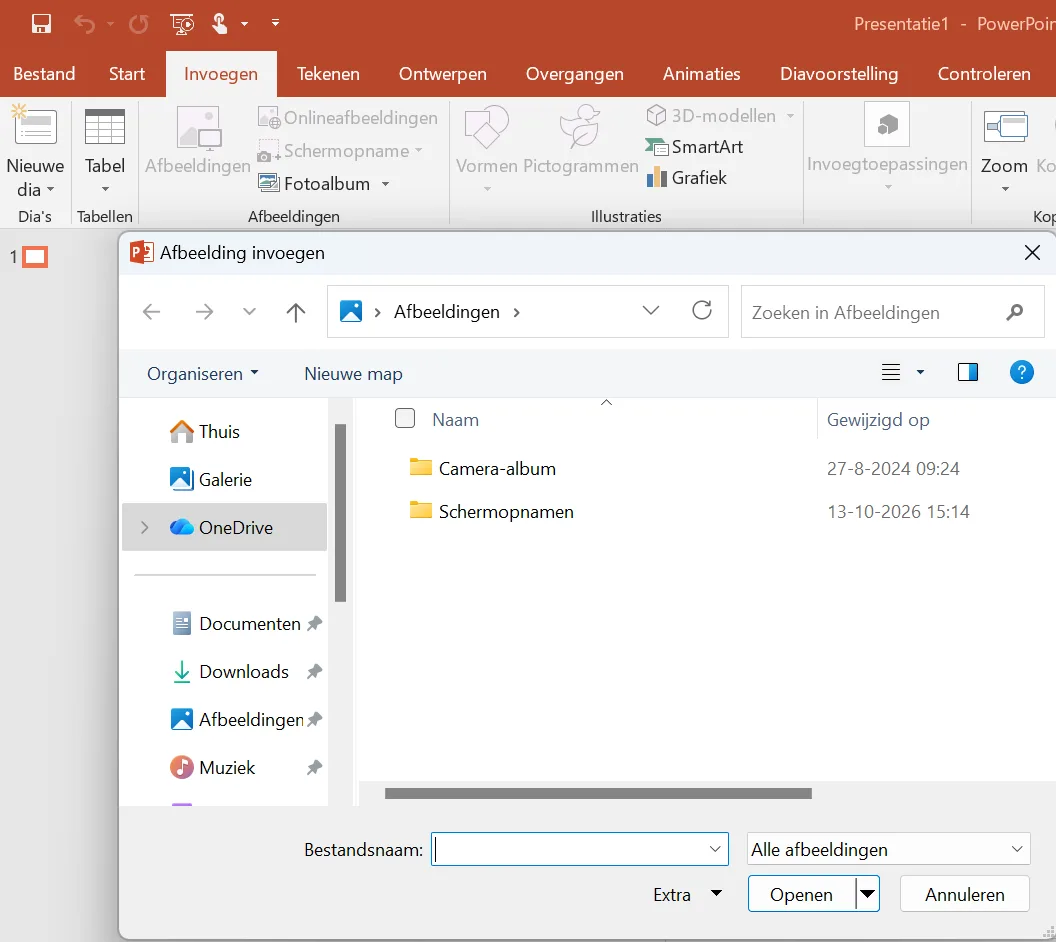Screen dimensions: 1056x942
Task: Sort files by the Gewijzigd op column
Action: (x=878, y=419)
